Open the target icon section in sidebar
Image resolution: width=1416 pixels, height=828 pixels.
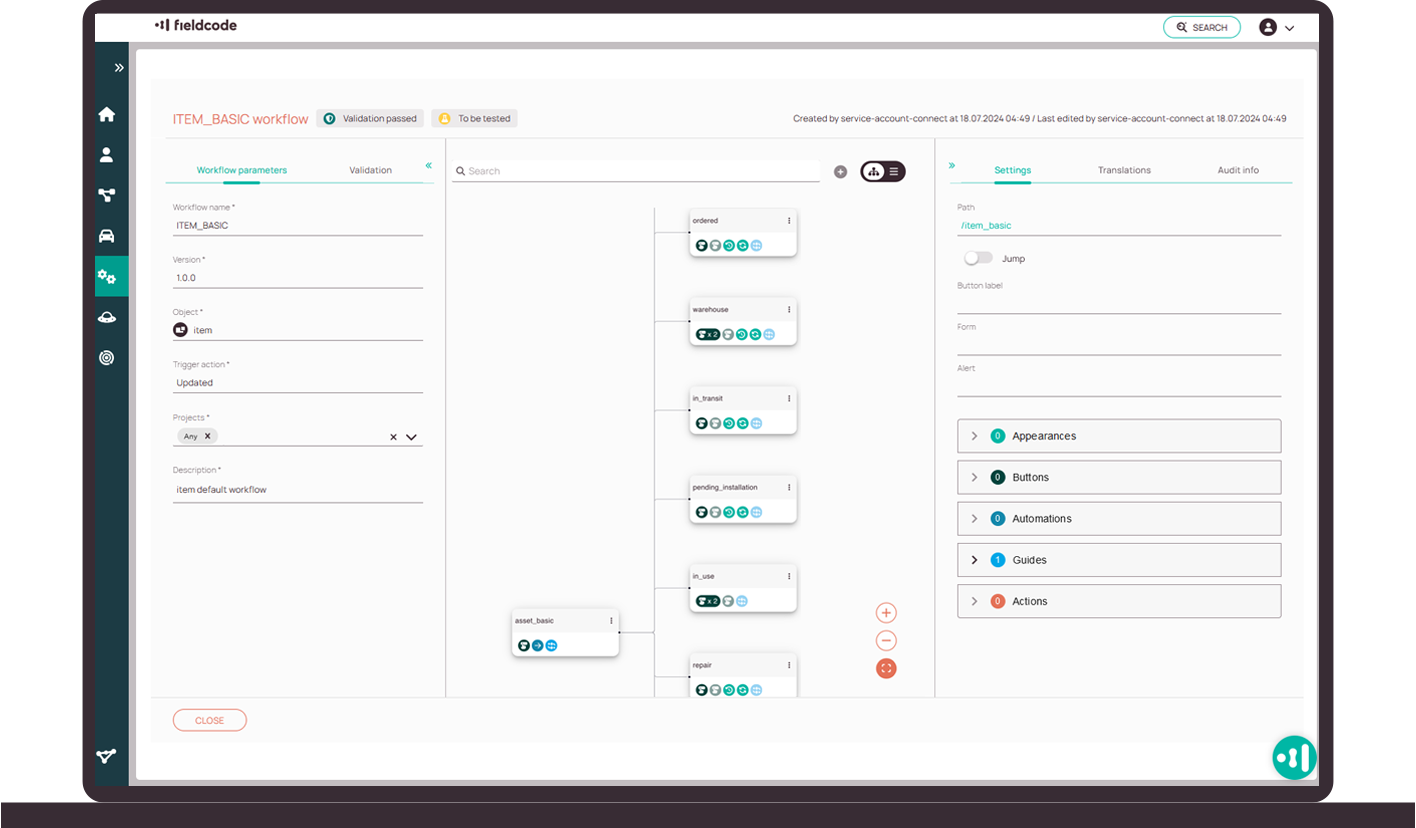coord(107,357)
